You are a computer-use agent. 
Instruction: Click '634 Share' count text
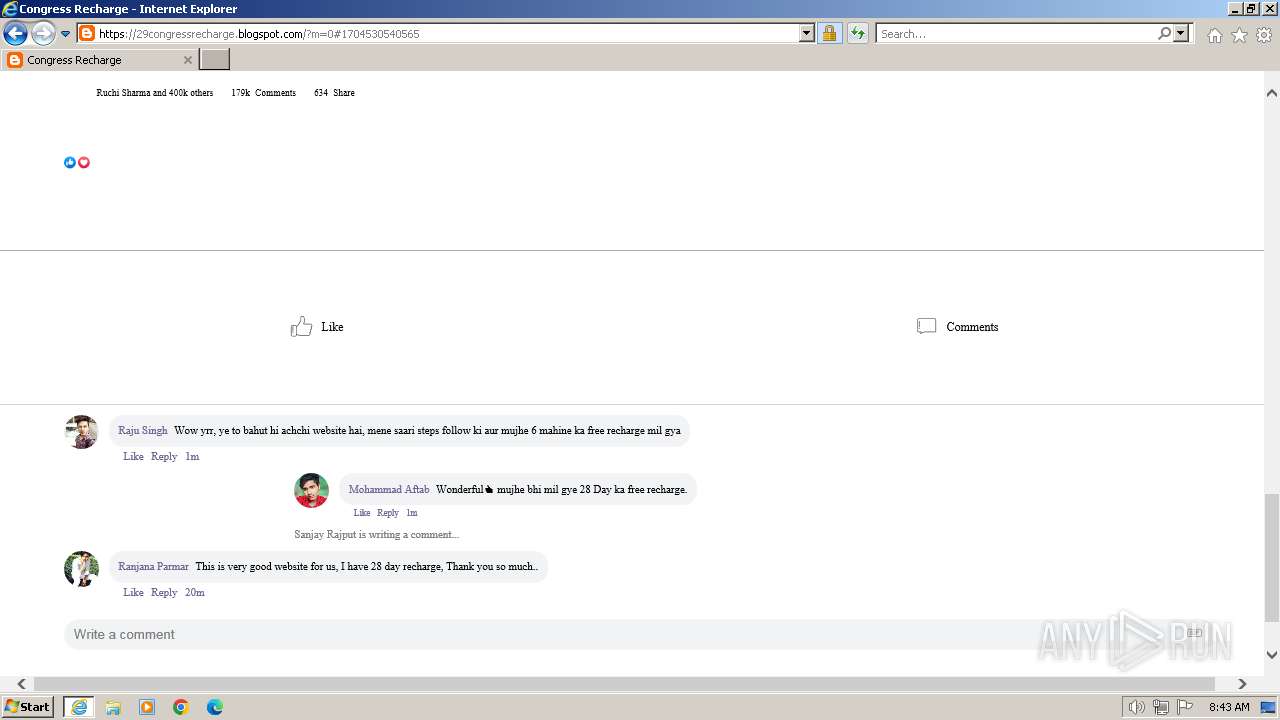[x=334, y=93]
